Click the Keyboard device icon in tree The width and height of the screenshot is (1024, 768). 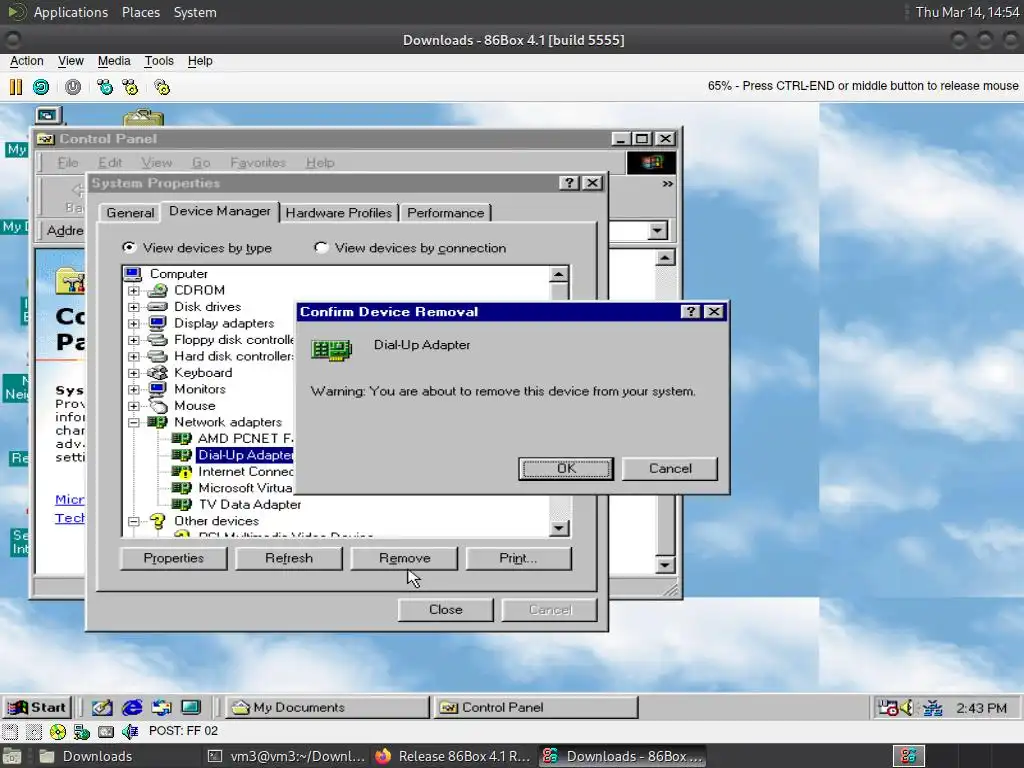coord(157,372)
